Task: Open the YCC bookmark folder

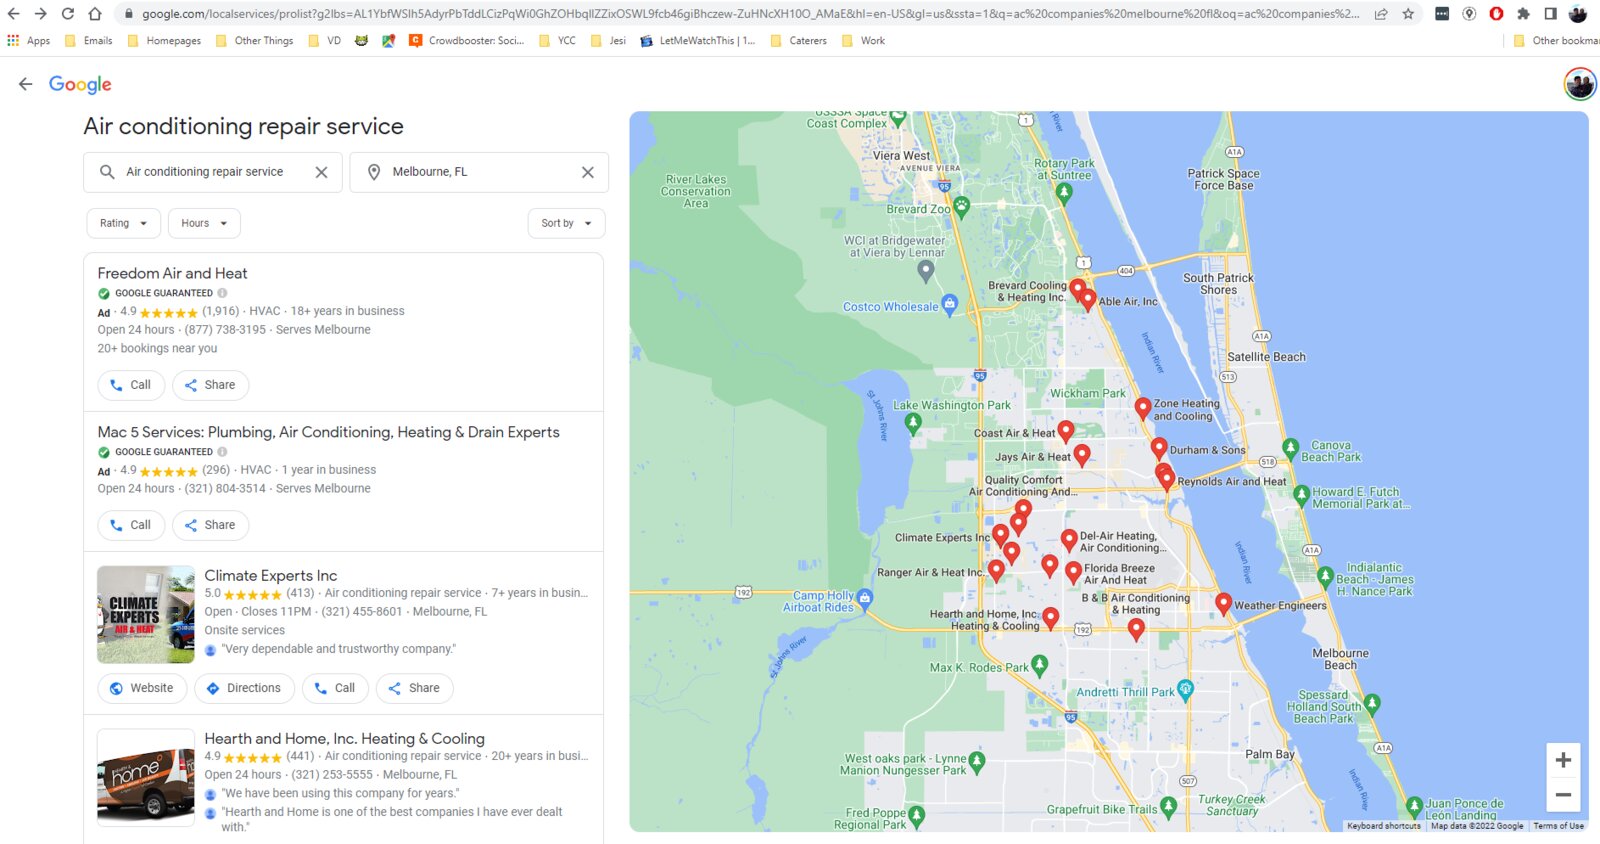Action: 557,41
